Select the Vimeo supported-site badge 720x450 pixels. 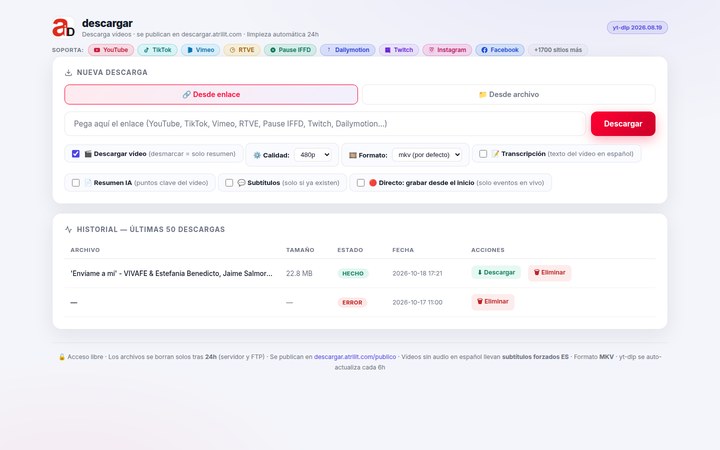pos(200,50)
